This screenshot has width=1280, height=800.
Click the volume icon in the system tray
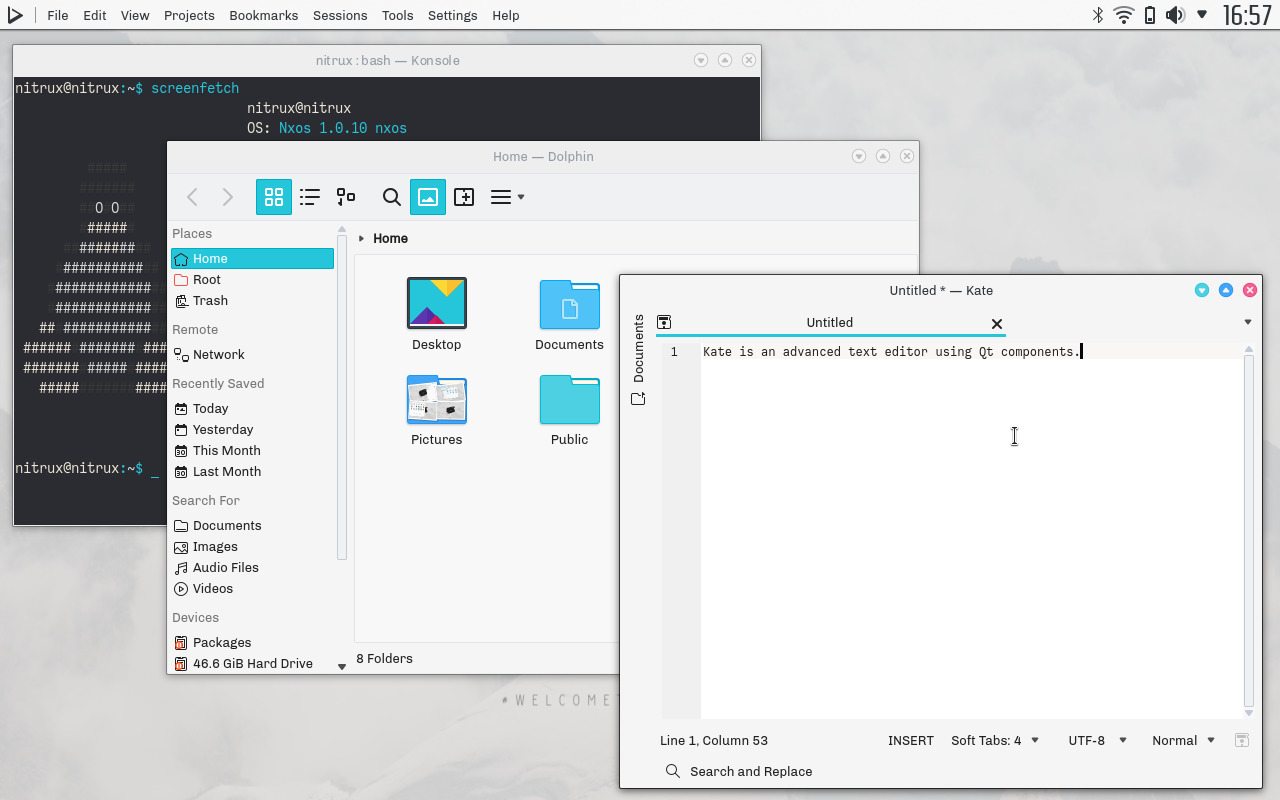click(1175, 15)
